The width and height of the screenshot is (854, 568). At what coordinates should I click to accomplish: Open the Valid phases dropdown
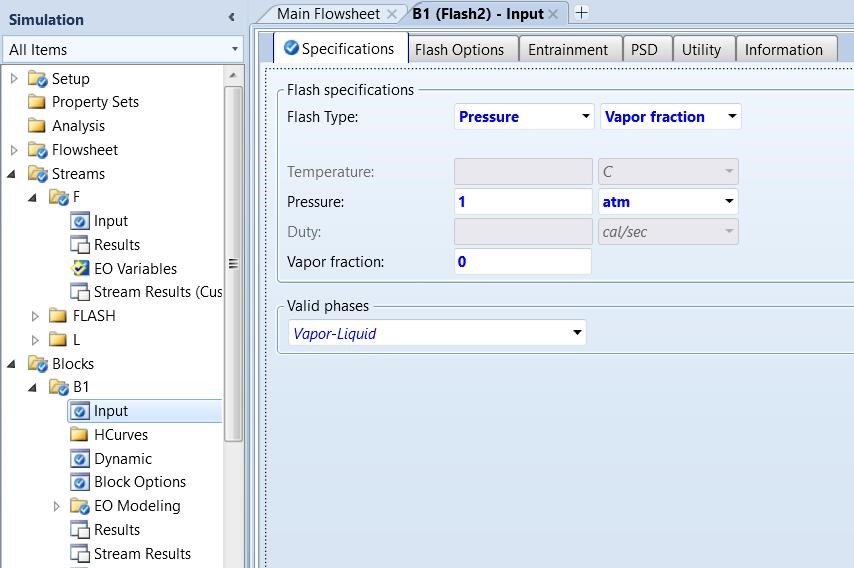[577, 333]
